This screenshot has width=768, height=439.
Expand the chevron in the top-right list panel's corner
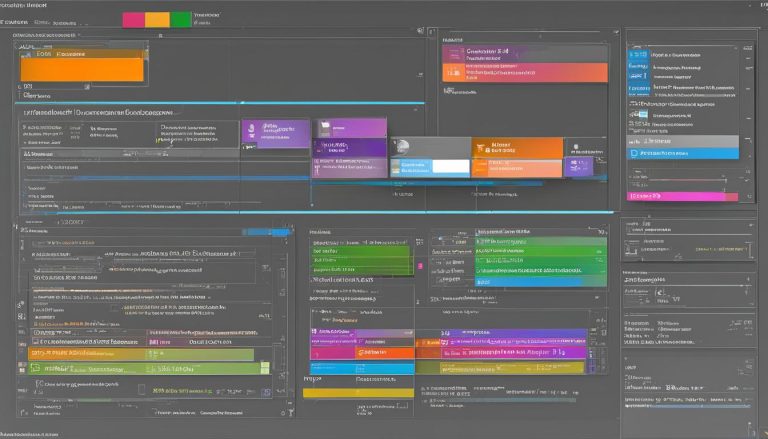click(x=735, y=48)
